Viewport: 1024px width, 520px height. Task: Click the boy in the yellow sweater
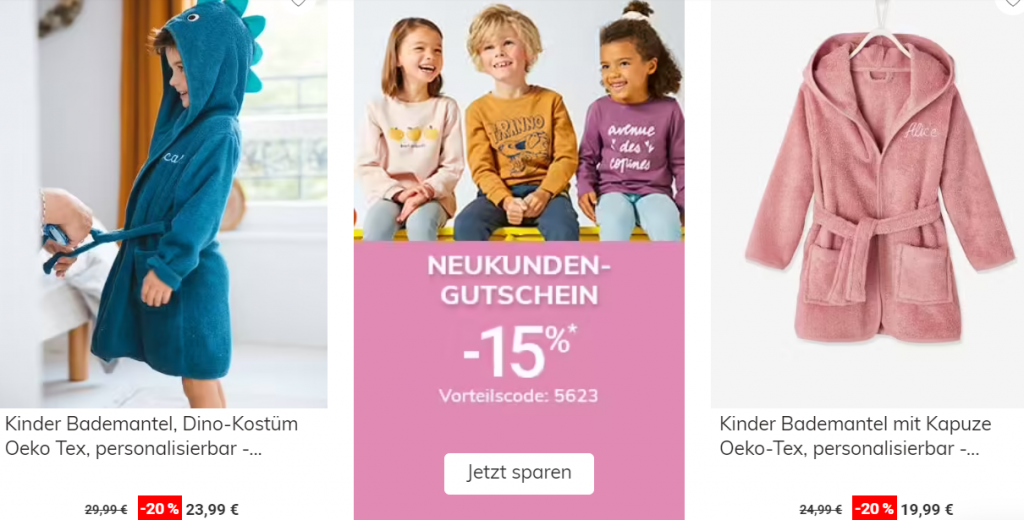[516, 124]
